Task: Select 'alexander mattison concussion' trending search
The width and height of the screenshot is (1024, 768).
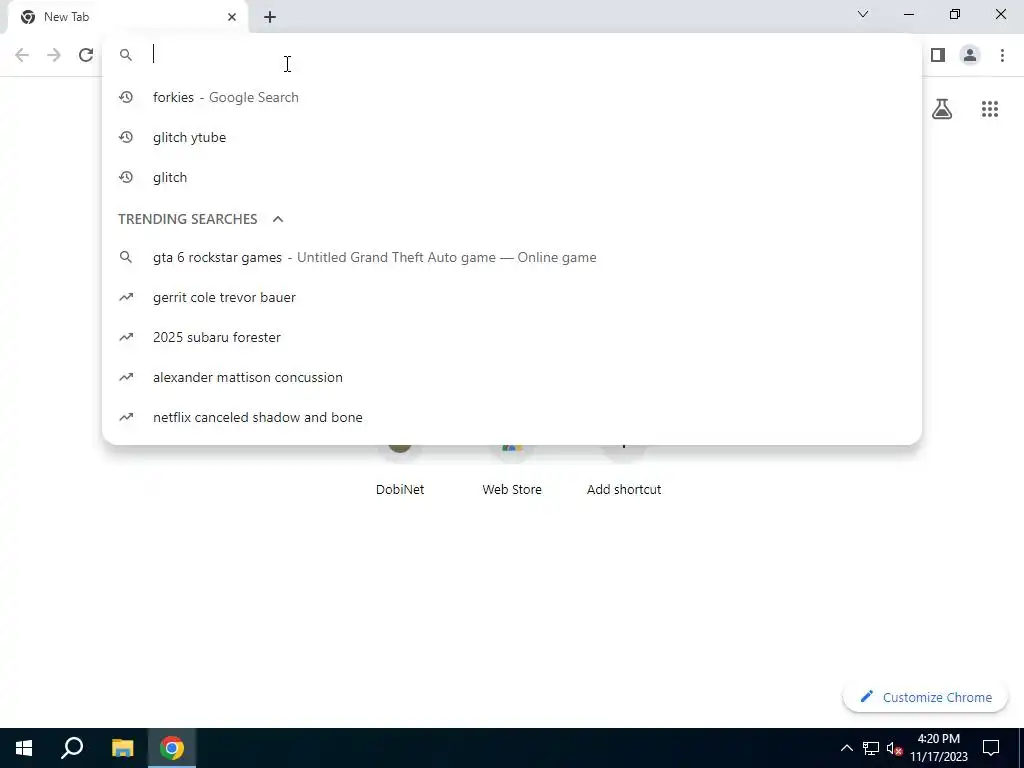Action: 512,377
